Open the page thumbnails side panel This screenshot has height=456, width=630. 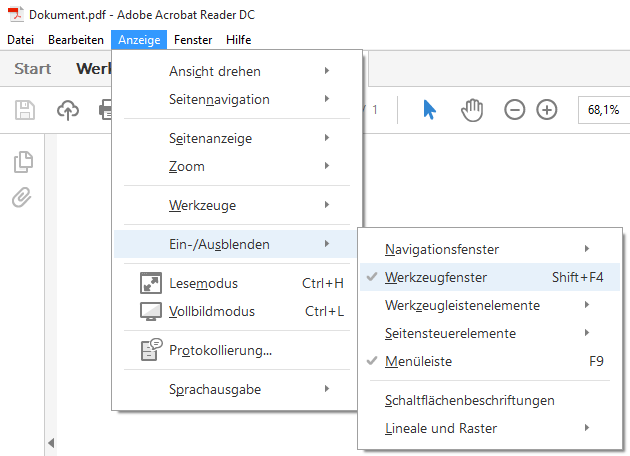coord(23,162)
